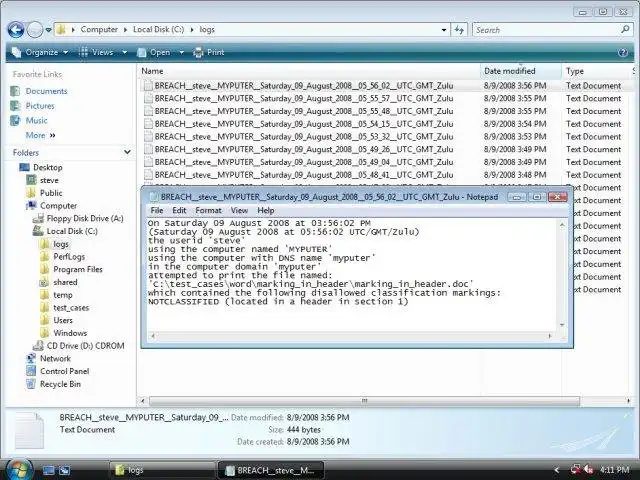Select Control Panel in folder tree
Viewport: 640px width, 480px height.
[x=64, y=371]
